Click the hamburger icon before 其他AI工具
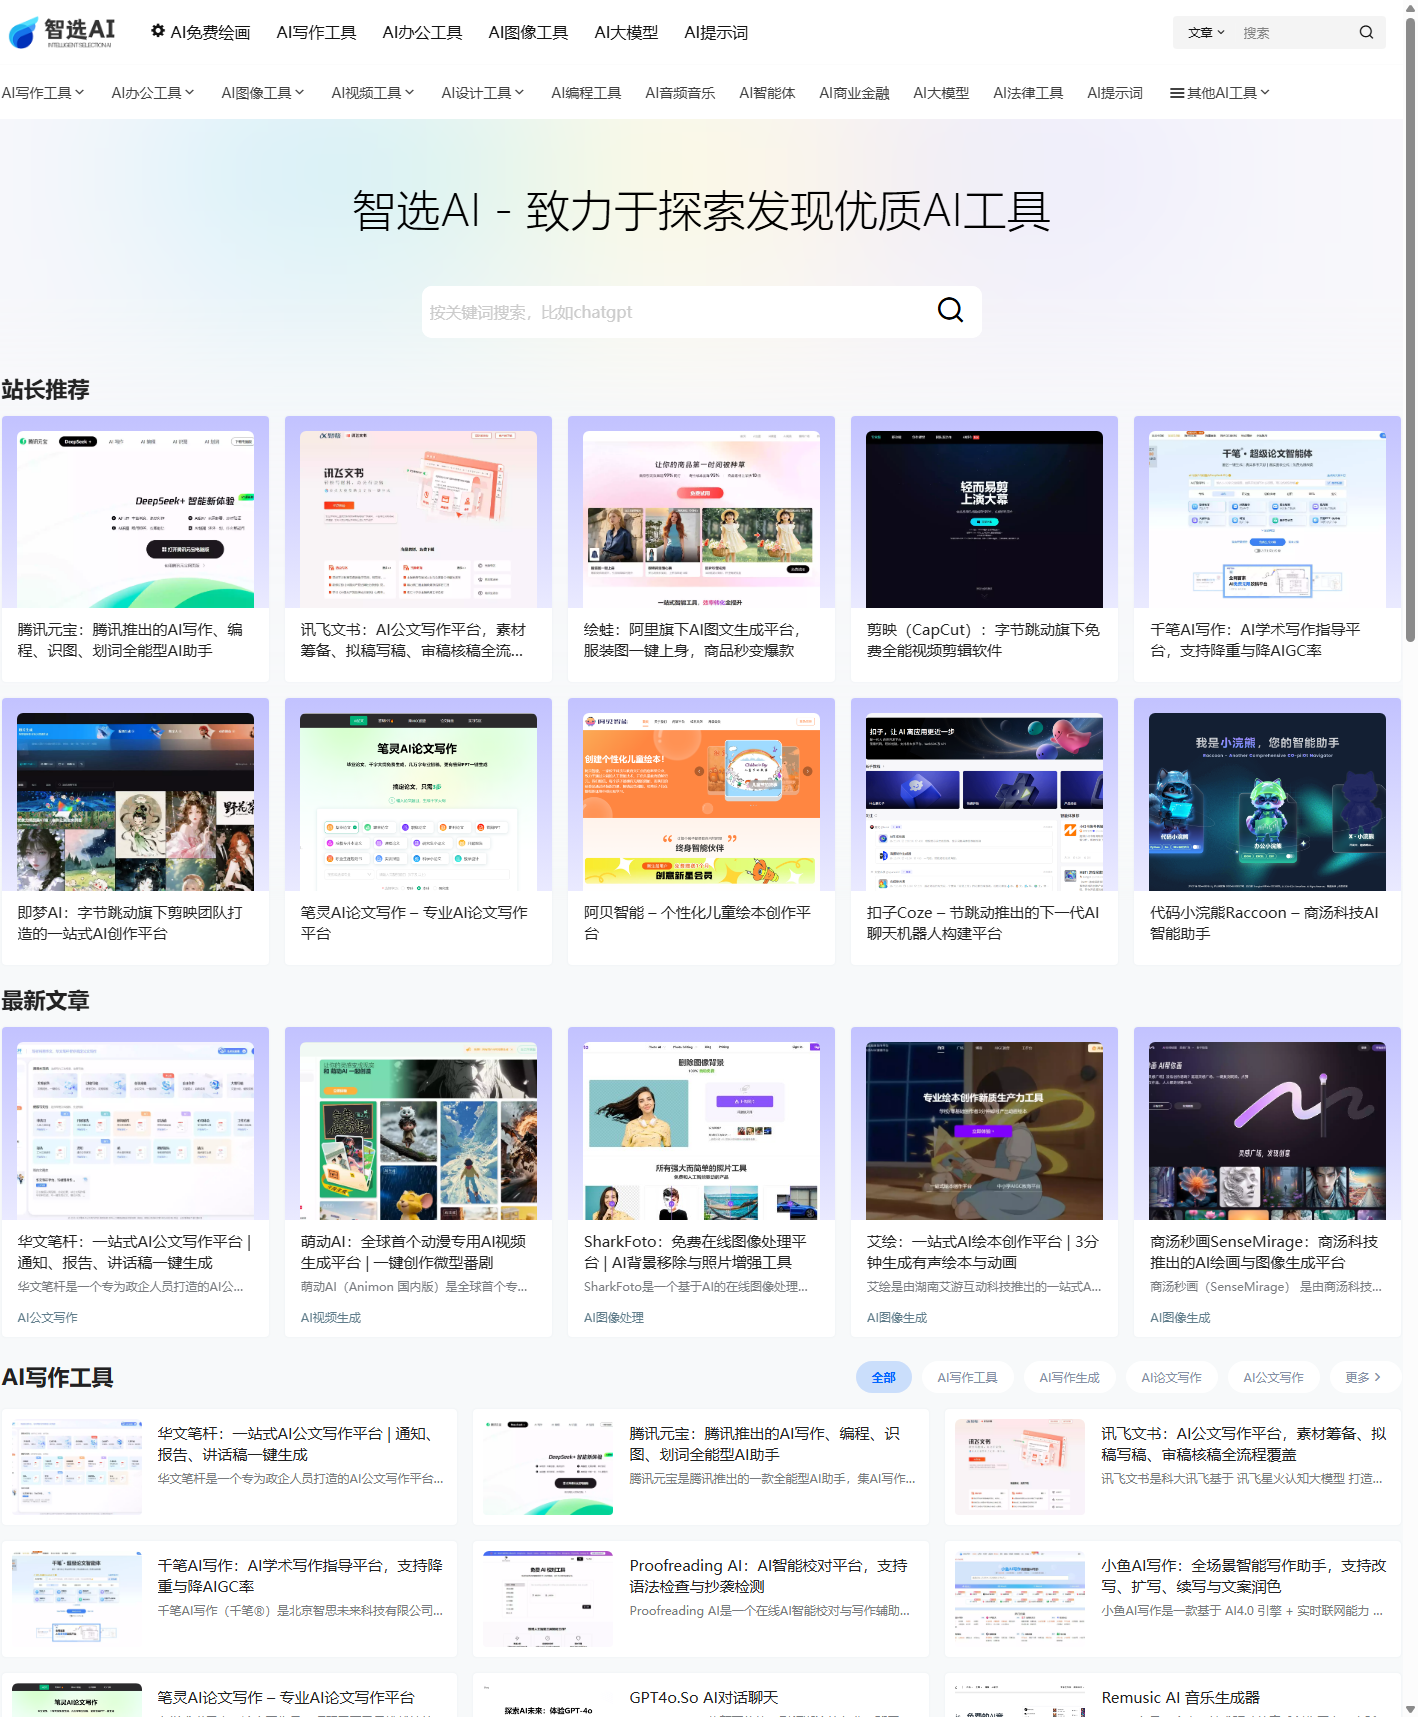The height and width of the screenshot is (1717, 1418). point(1177,93)
